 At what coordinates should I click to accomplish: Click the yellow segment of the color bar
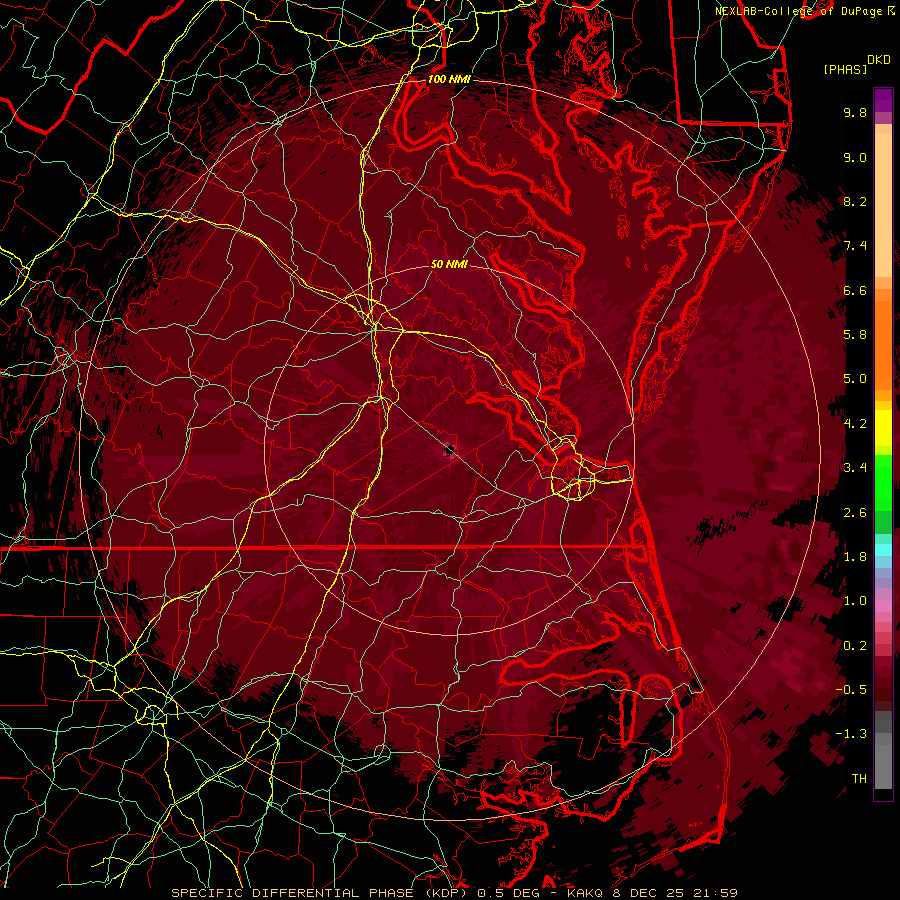coord(883,428)
